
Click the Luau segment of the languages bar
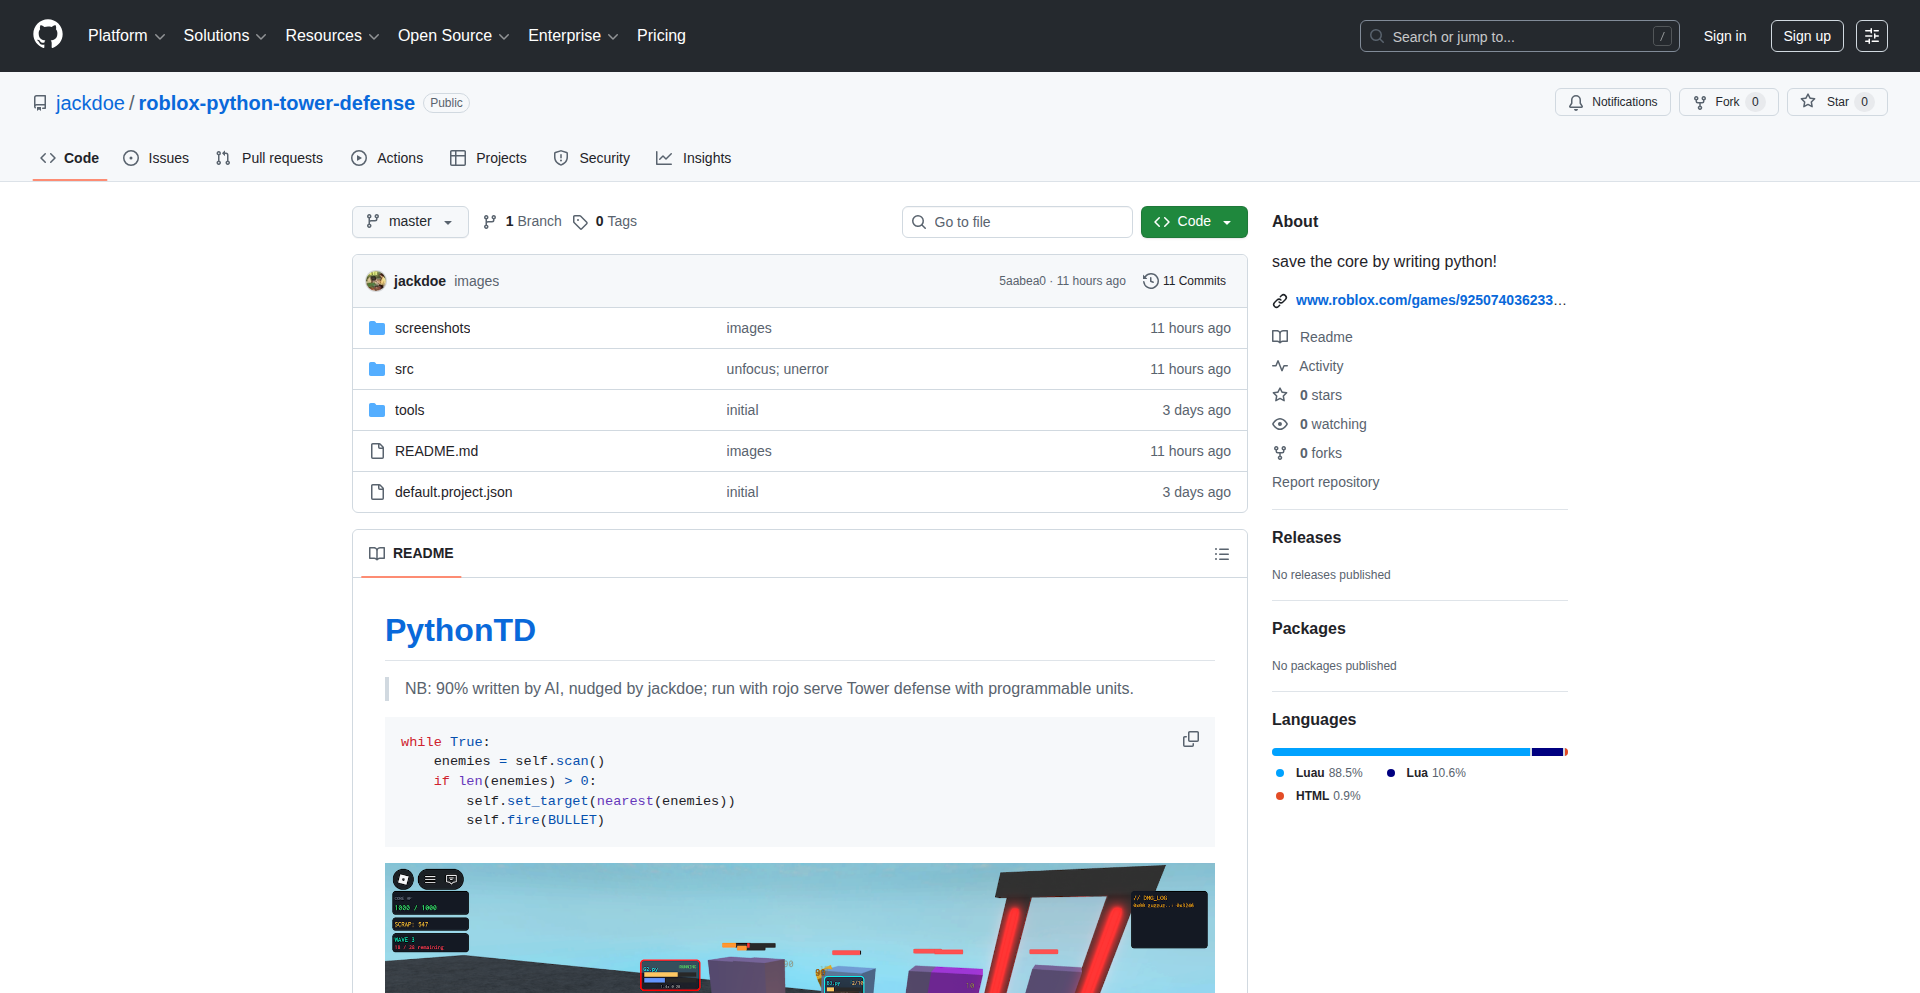pyautogui.click(x=1400, y=752)
